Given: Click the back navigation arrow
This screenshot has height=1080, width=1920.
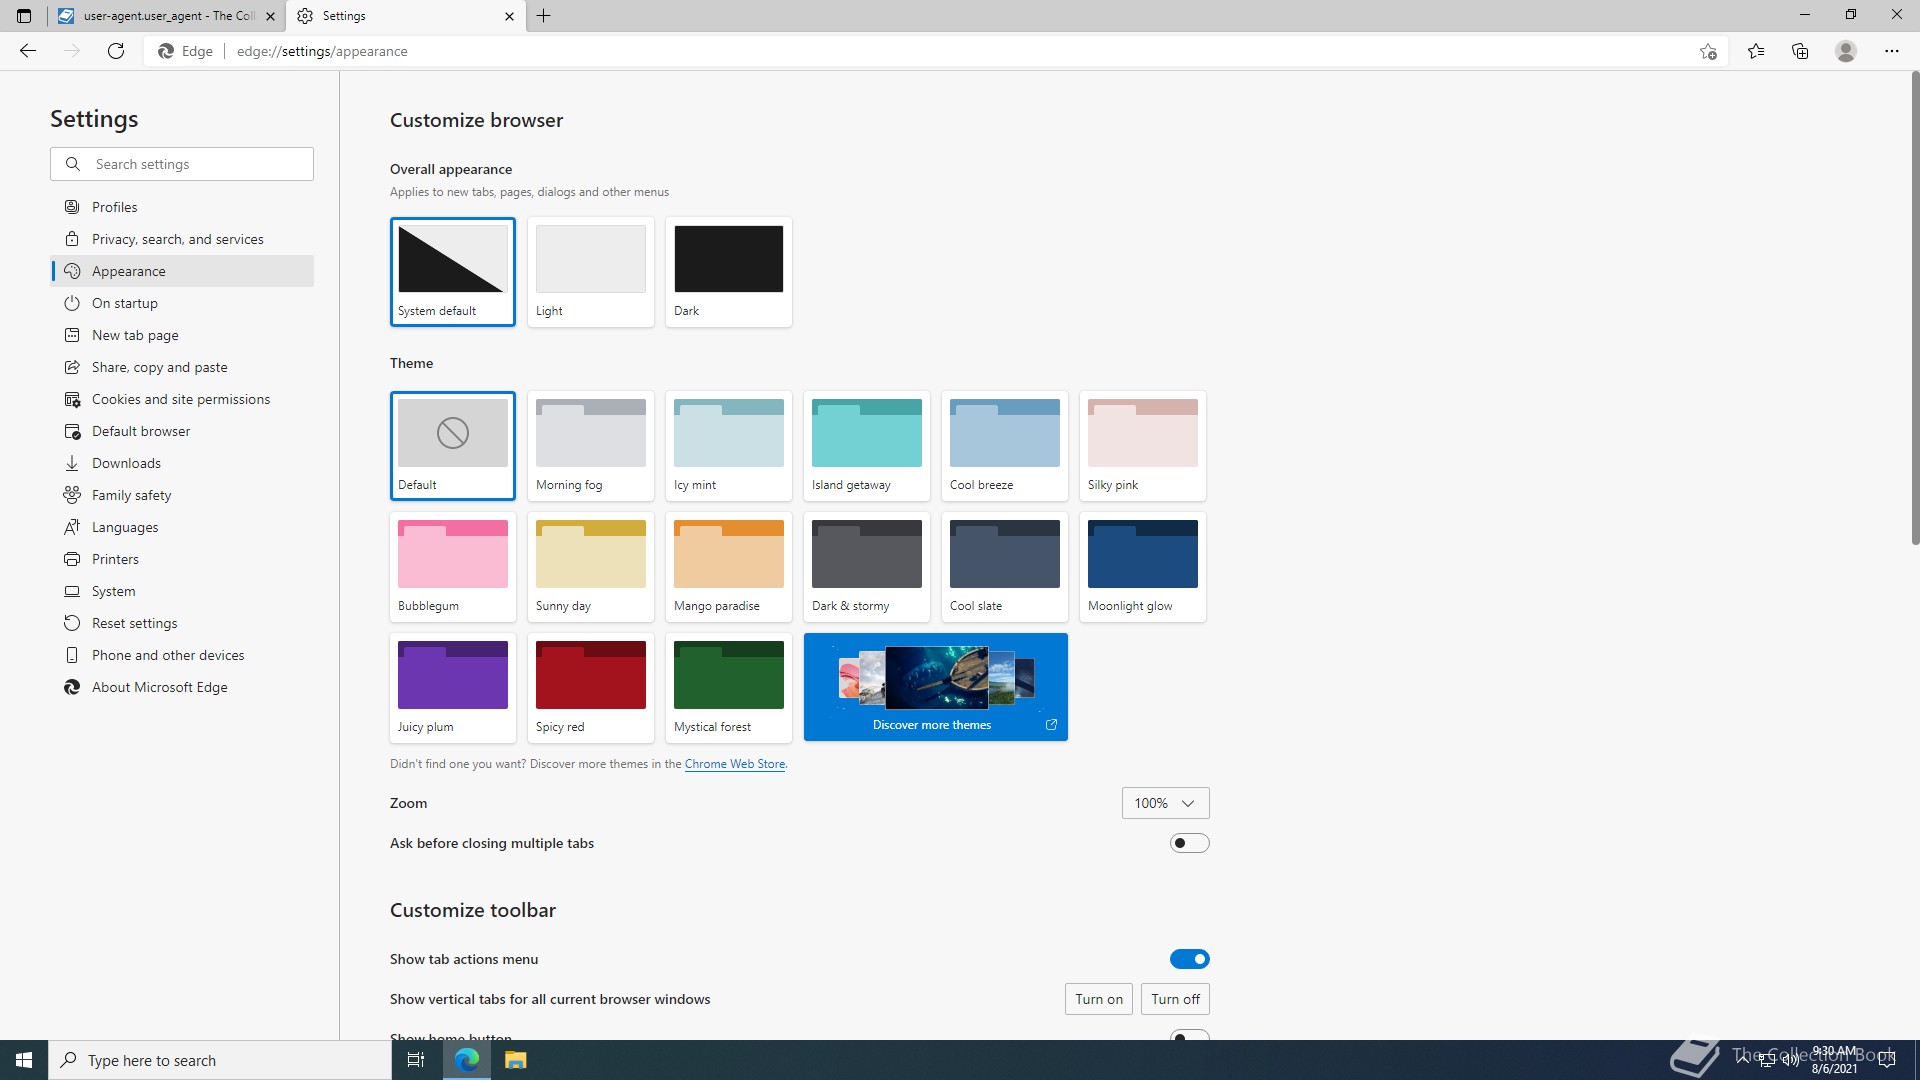Looking at the screenshot, I should click(x=28, y=51).
